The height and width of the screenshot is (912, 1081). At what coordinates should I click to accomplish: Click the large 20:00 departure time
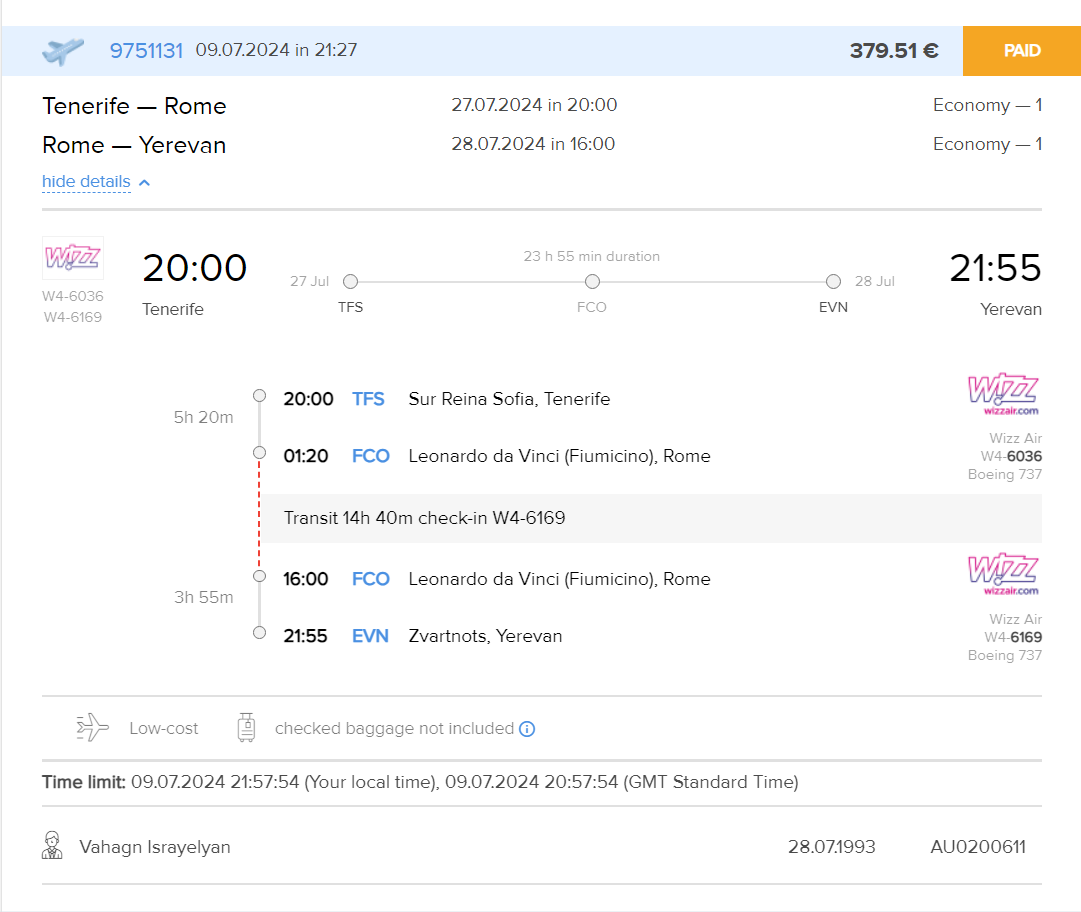pos(194,268)
